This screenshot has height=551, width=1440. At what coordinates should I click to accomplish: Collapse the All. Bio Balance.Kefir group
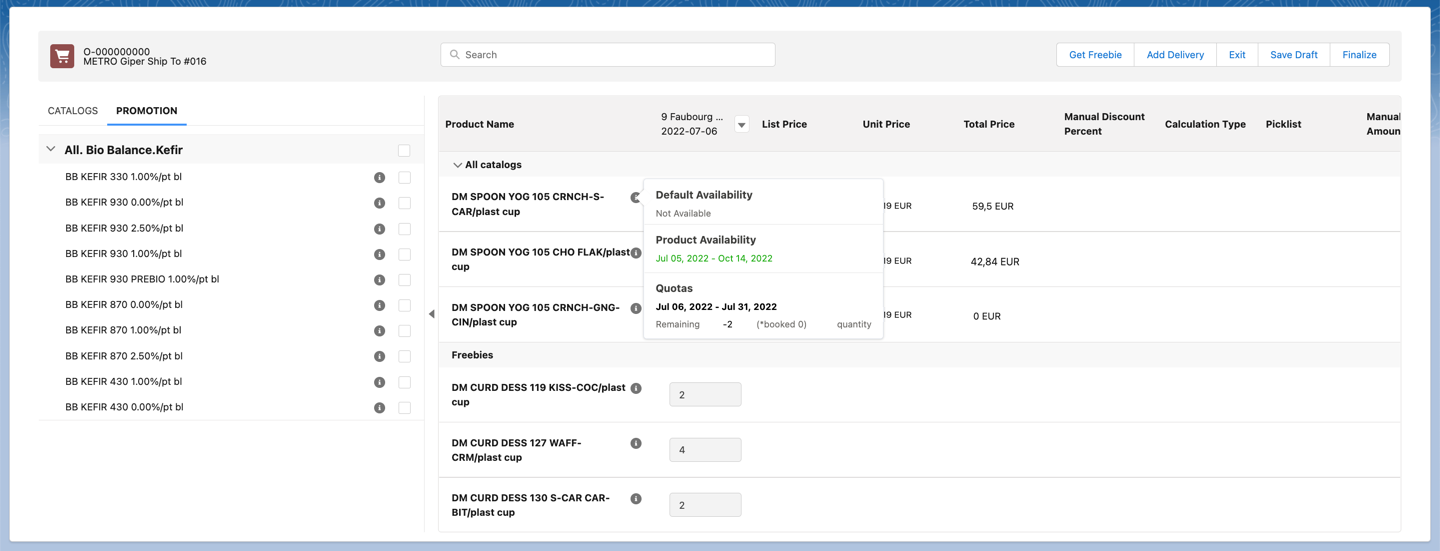point(51,150)
